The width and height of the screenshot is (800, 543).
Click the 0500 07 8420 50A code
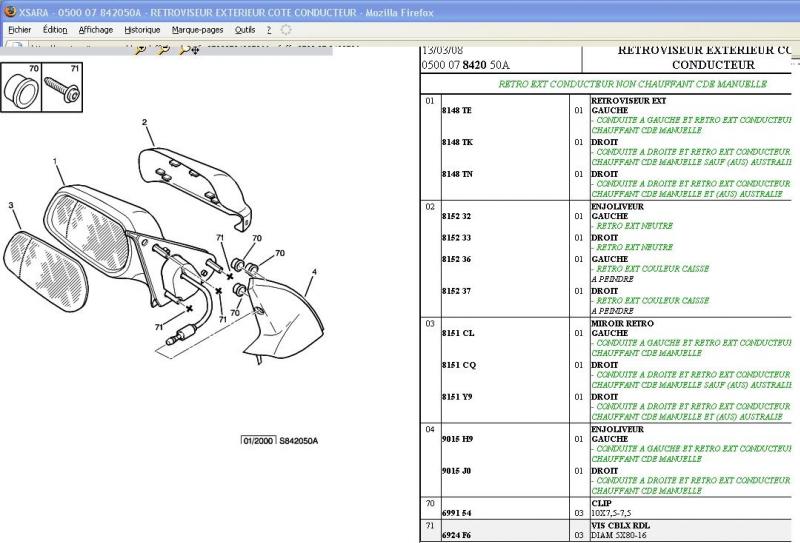click(465, 65)
